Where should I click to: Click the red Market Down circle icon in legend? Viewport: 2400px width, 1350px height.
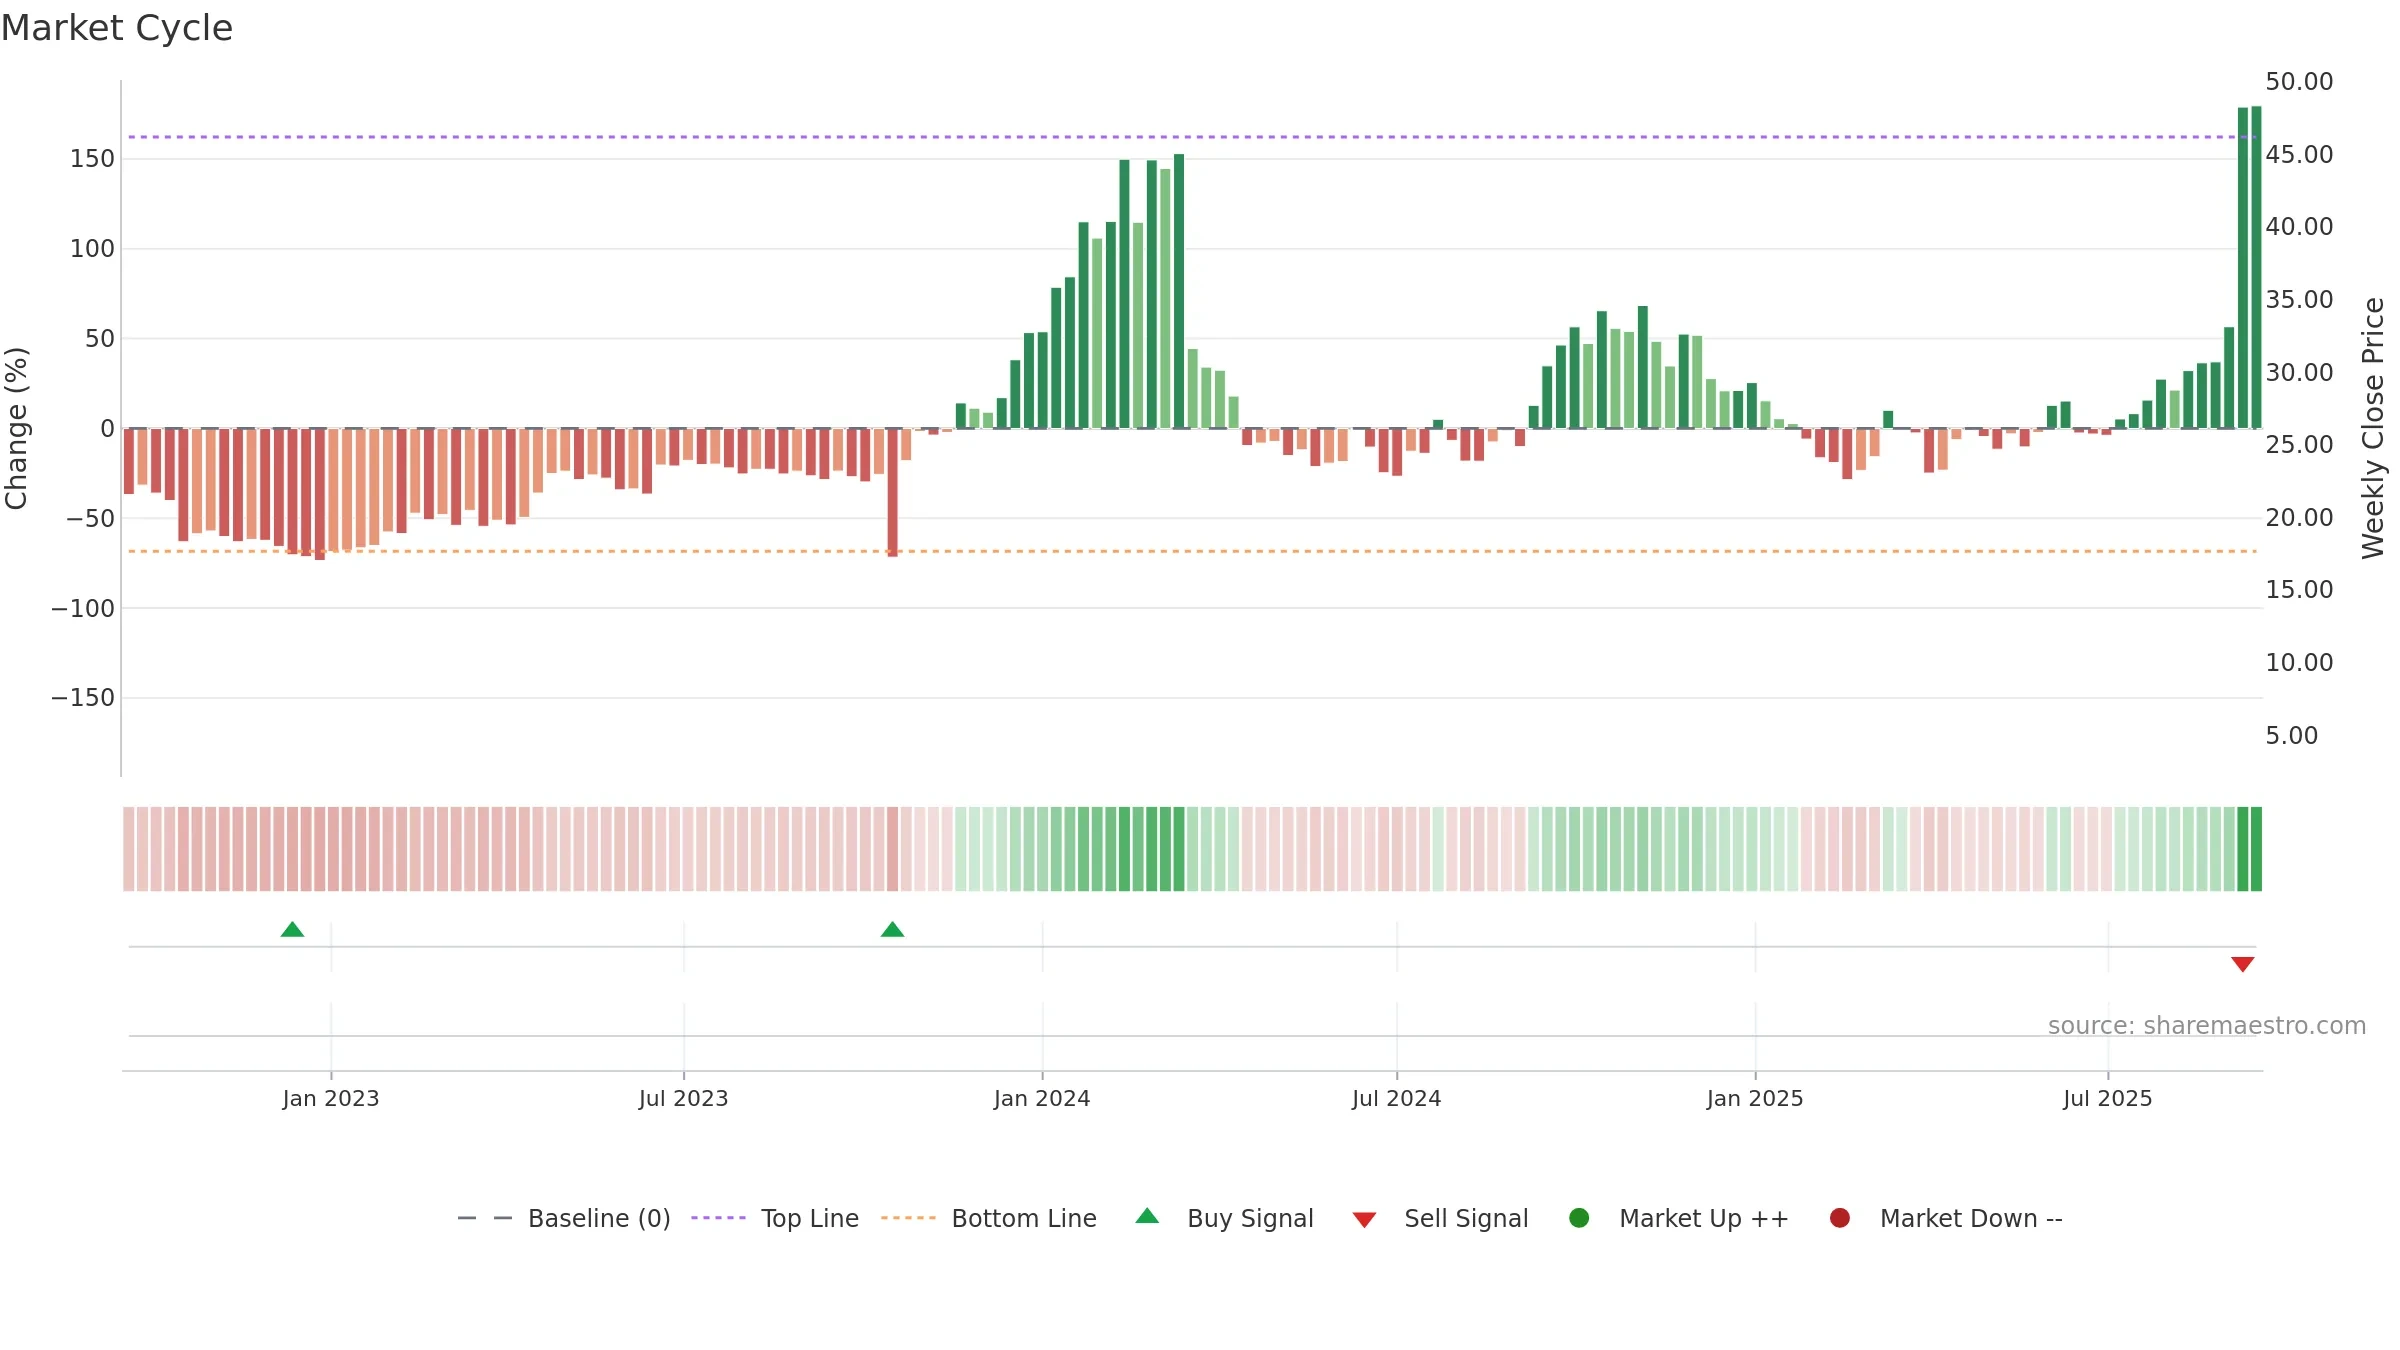[x=1839, y=1217]
